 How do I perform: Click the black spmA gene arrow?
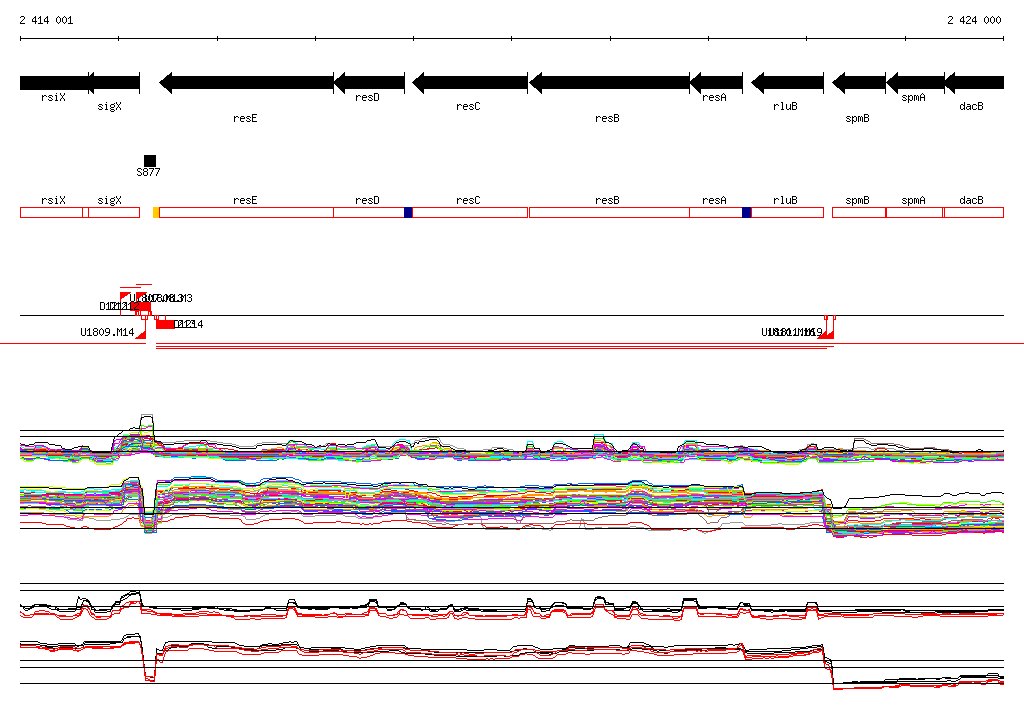(914, 82)
